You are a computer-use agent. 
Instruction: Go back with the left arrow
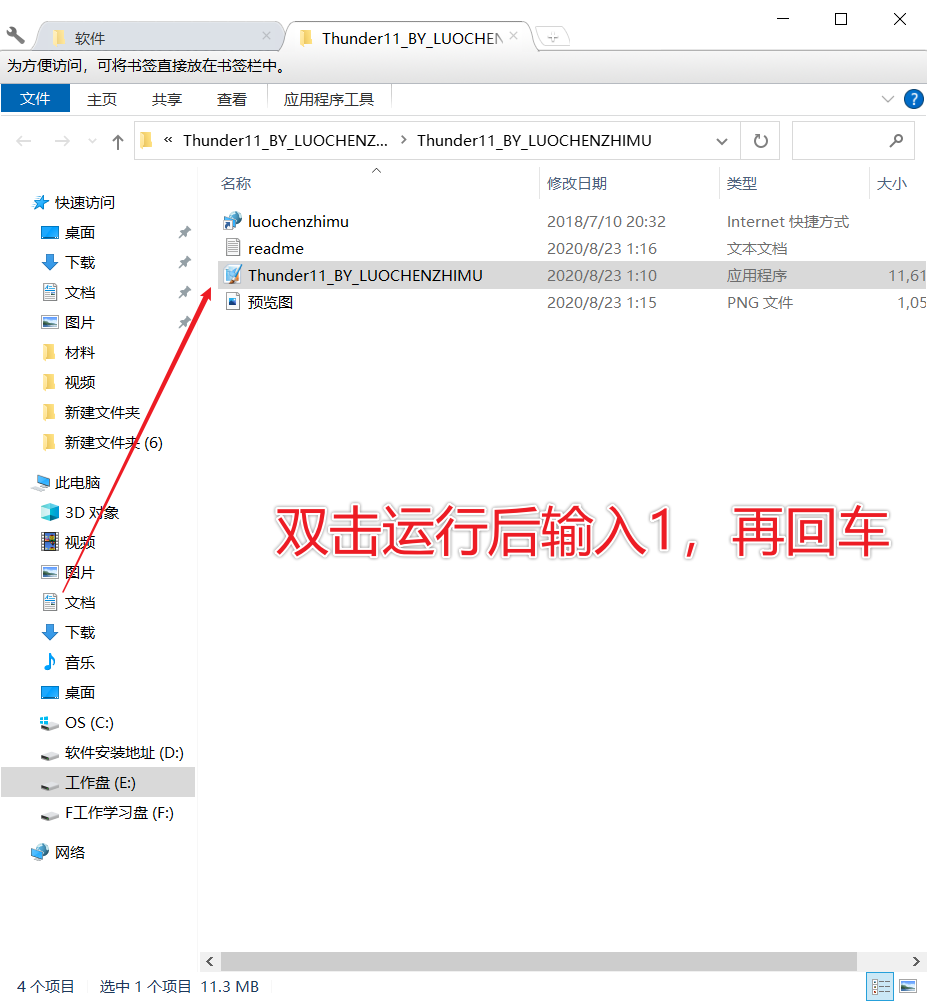24,141
